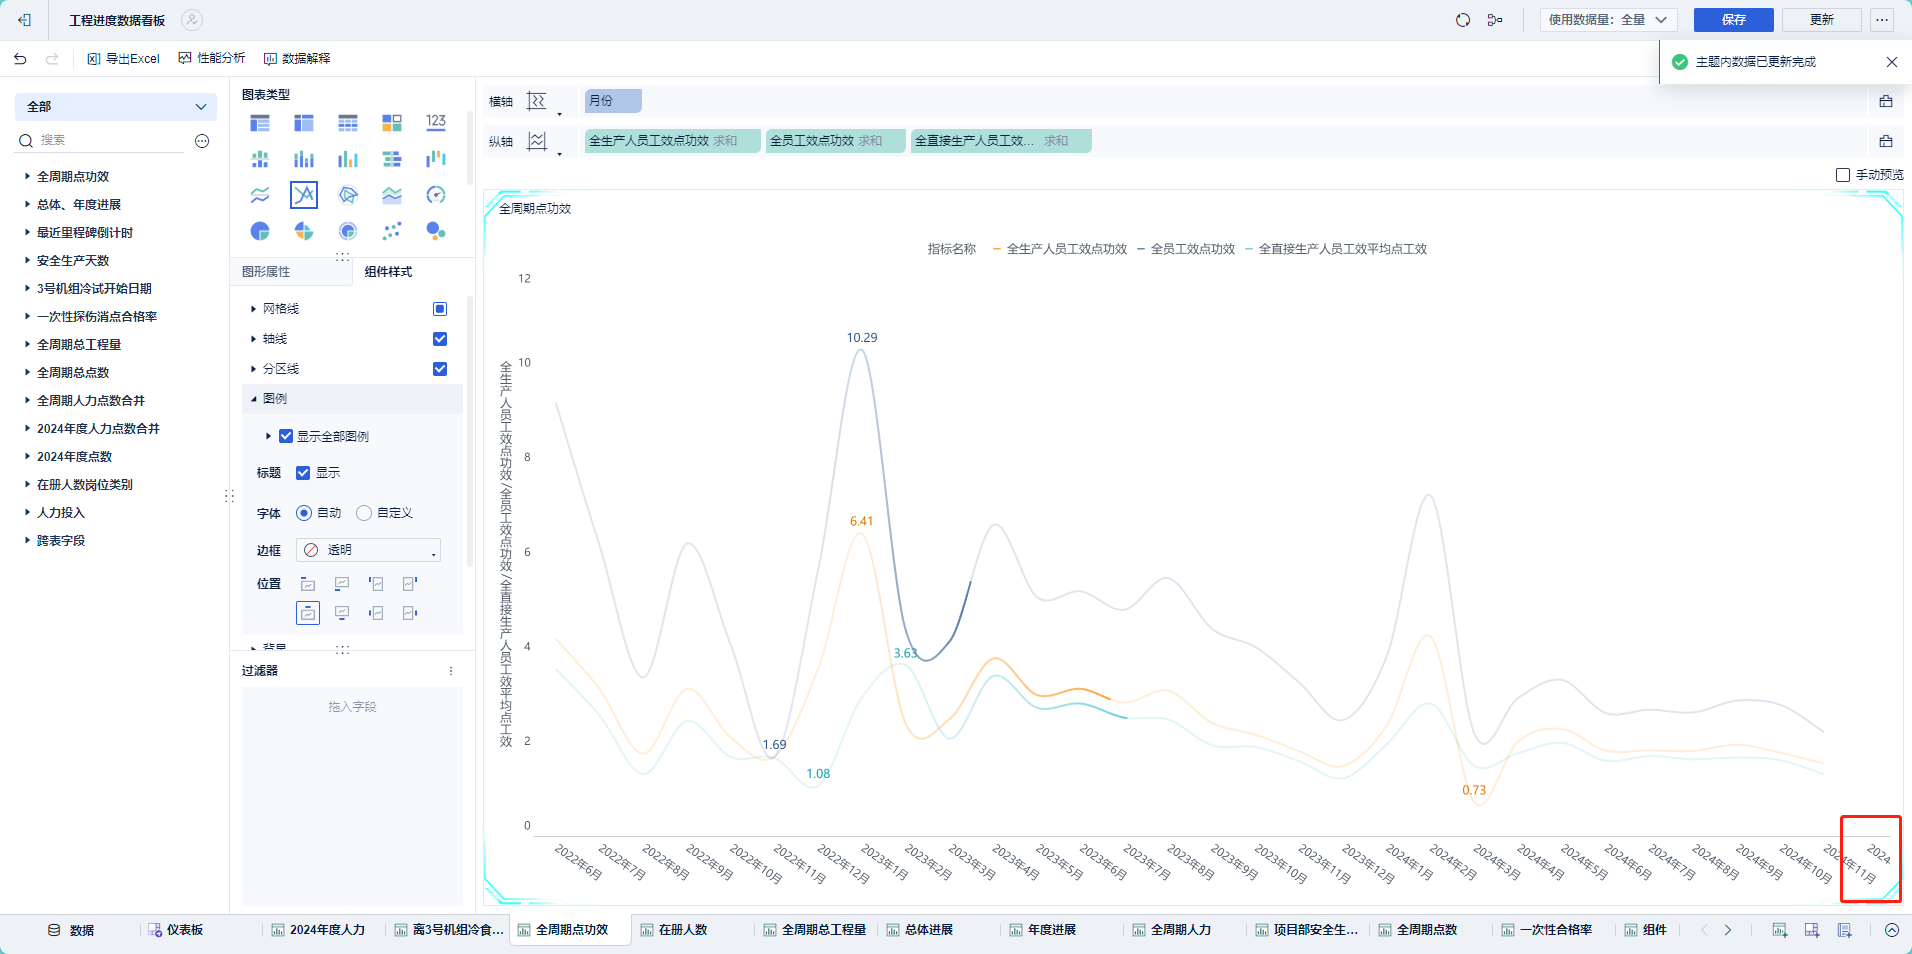
Task: Click the back exit icon top left
Action: point(25,20)
